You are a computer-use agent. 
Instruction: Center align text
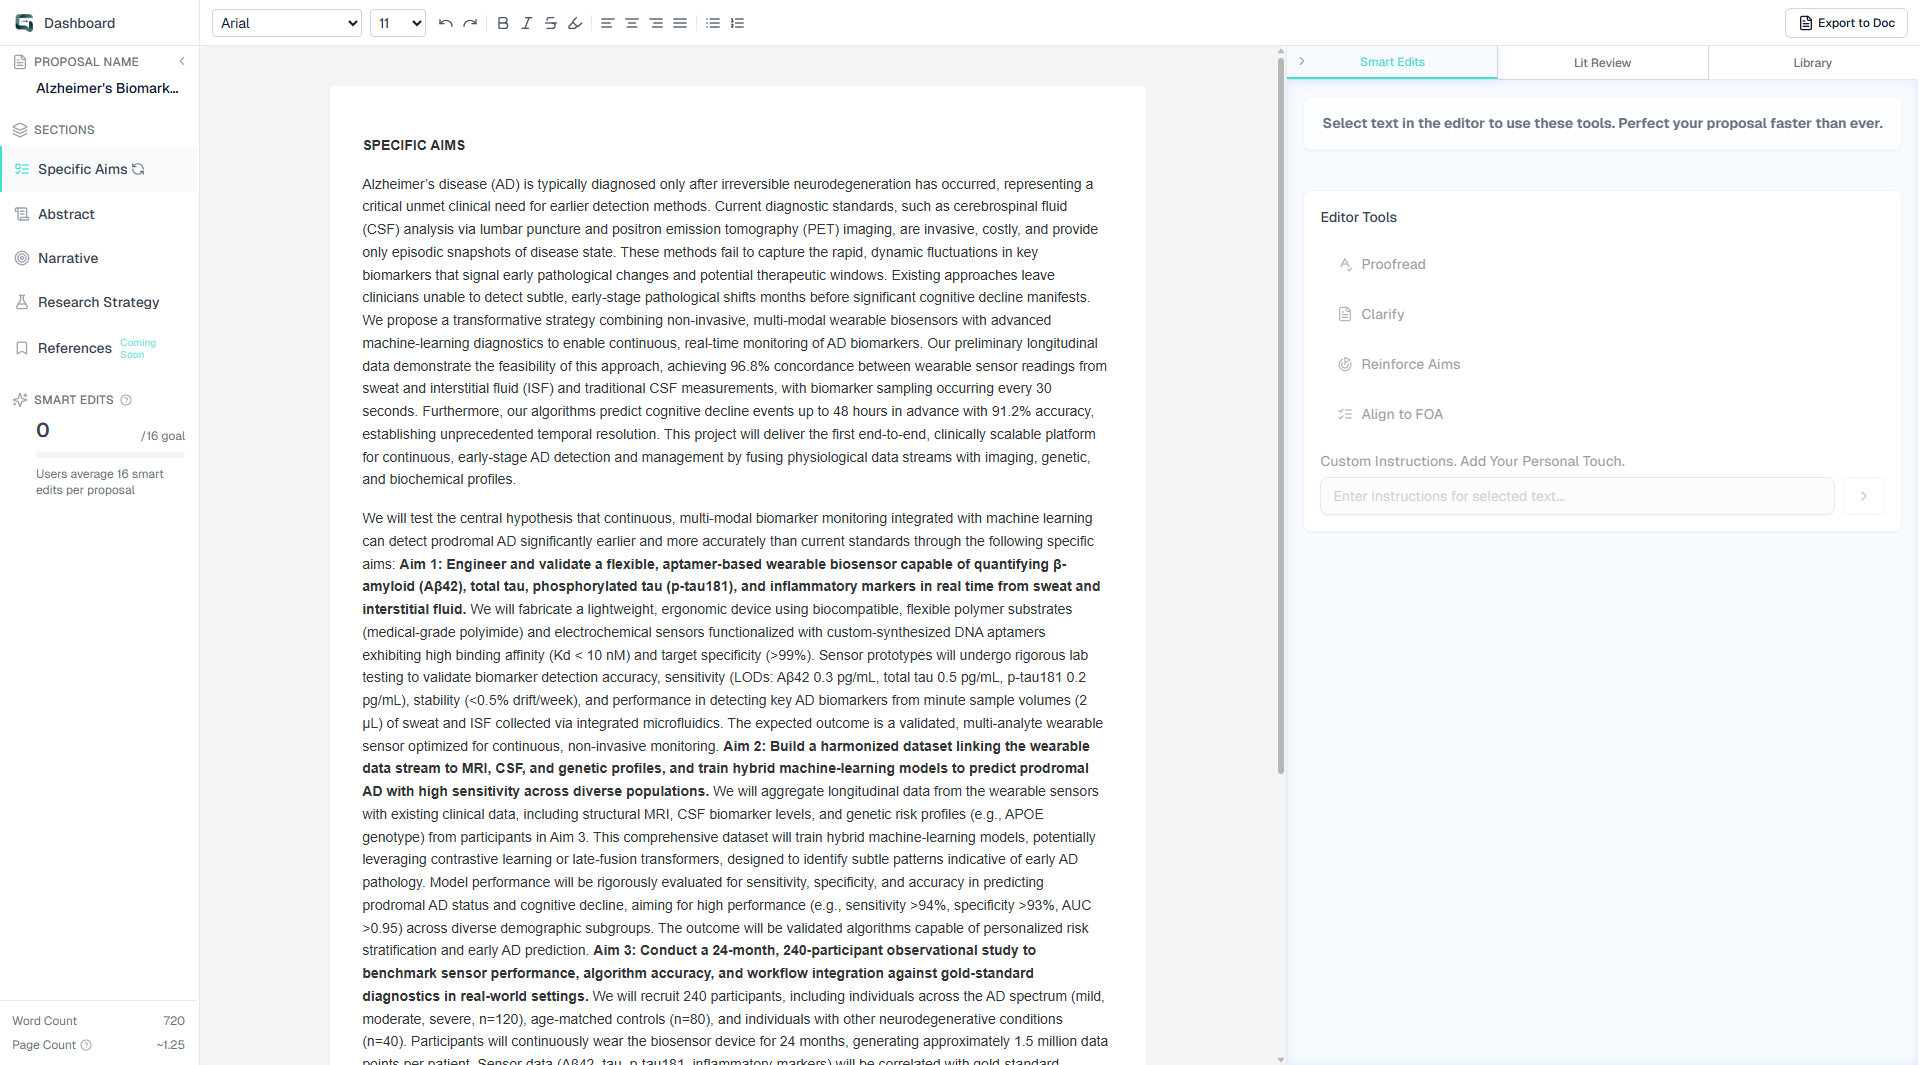pos(632,23)
